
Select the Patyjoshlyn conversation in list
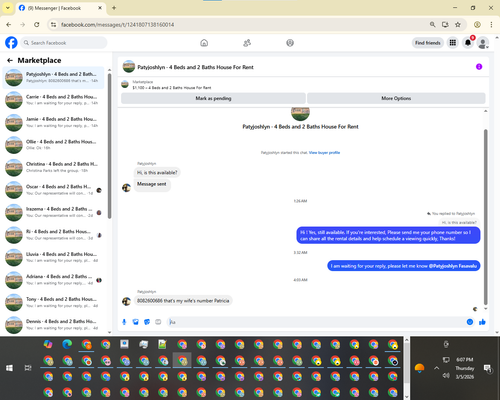pyautogui.click(x=54, y=77)
